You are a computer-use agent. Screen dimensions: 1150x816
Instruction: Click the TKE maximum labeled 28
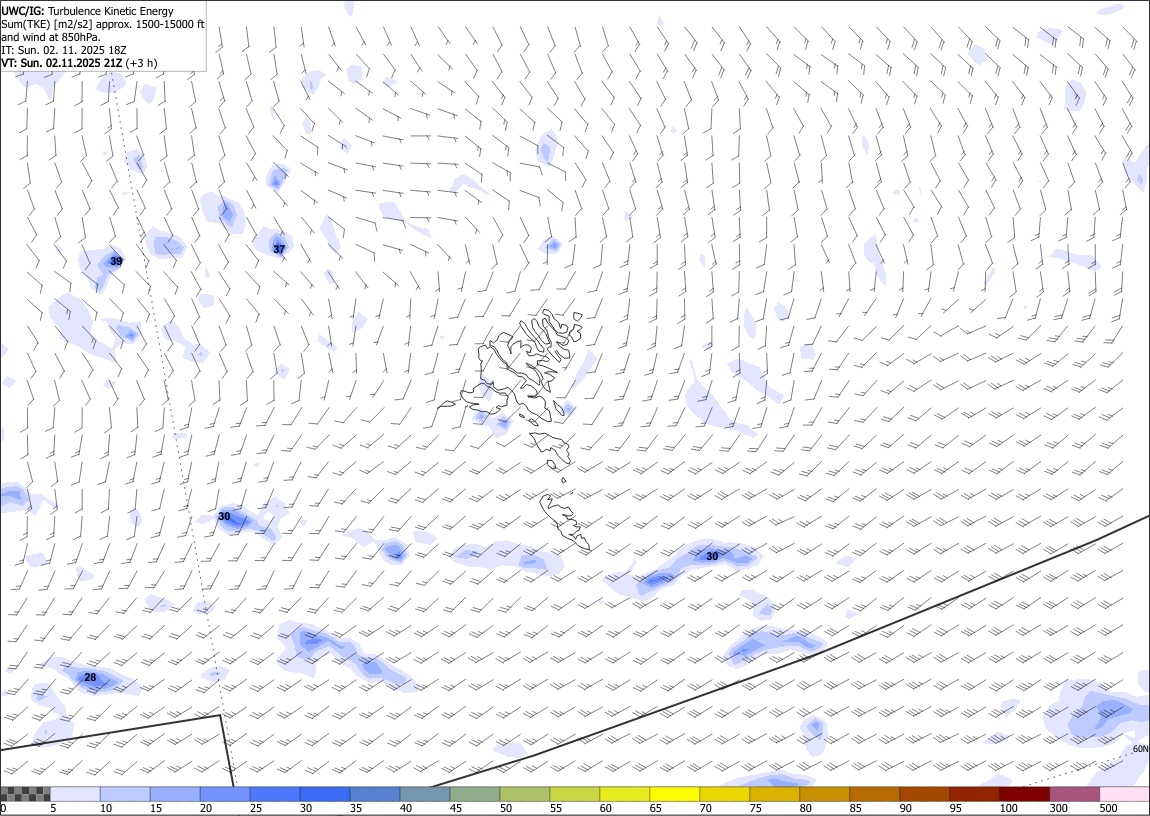tap(90, 677)
